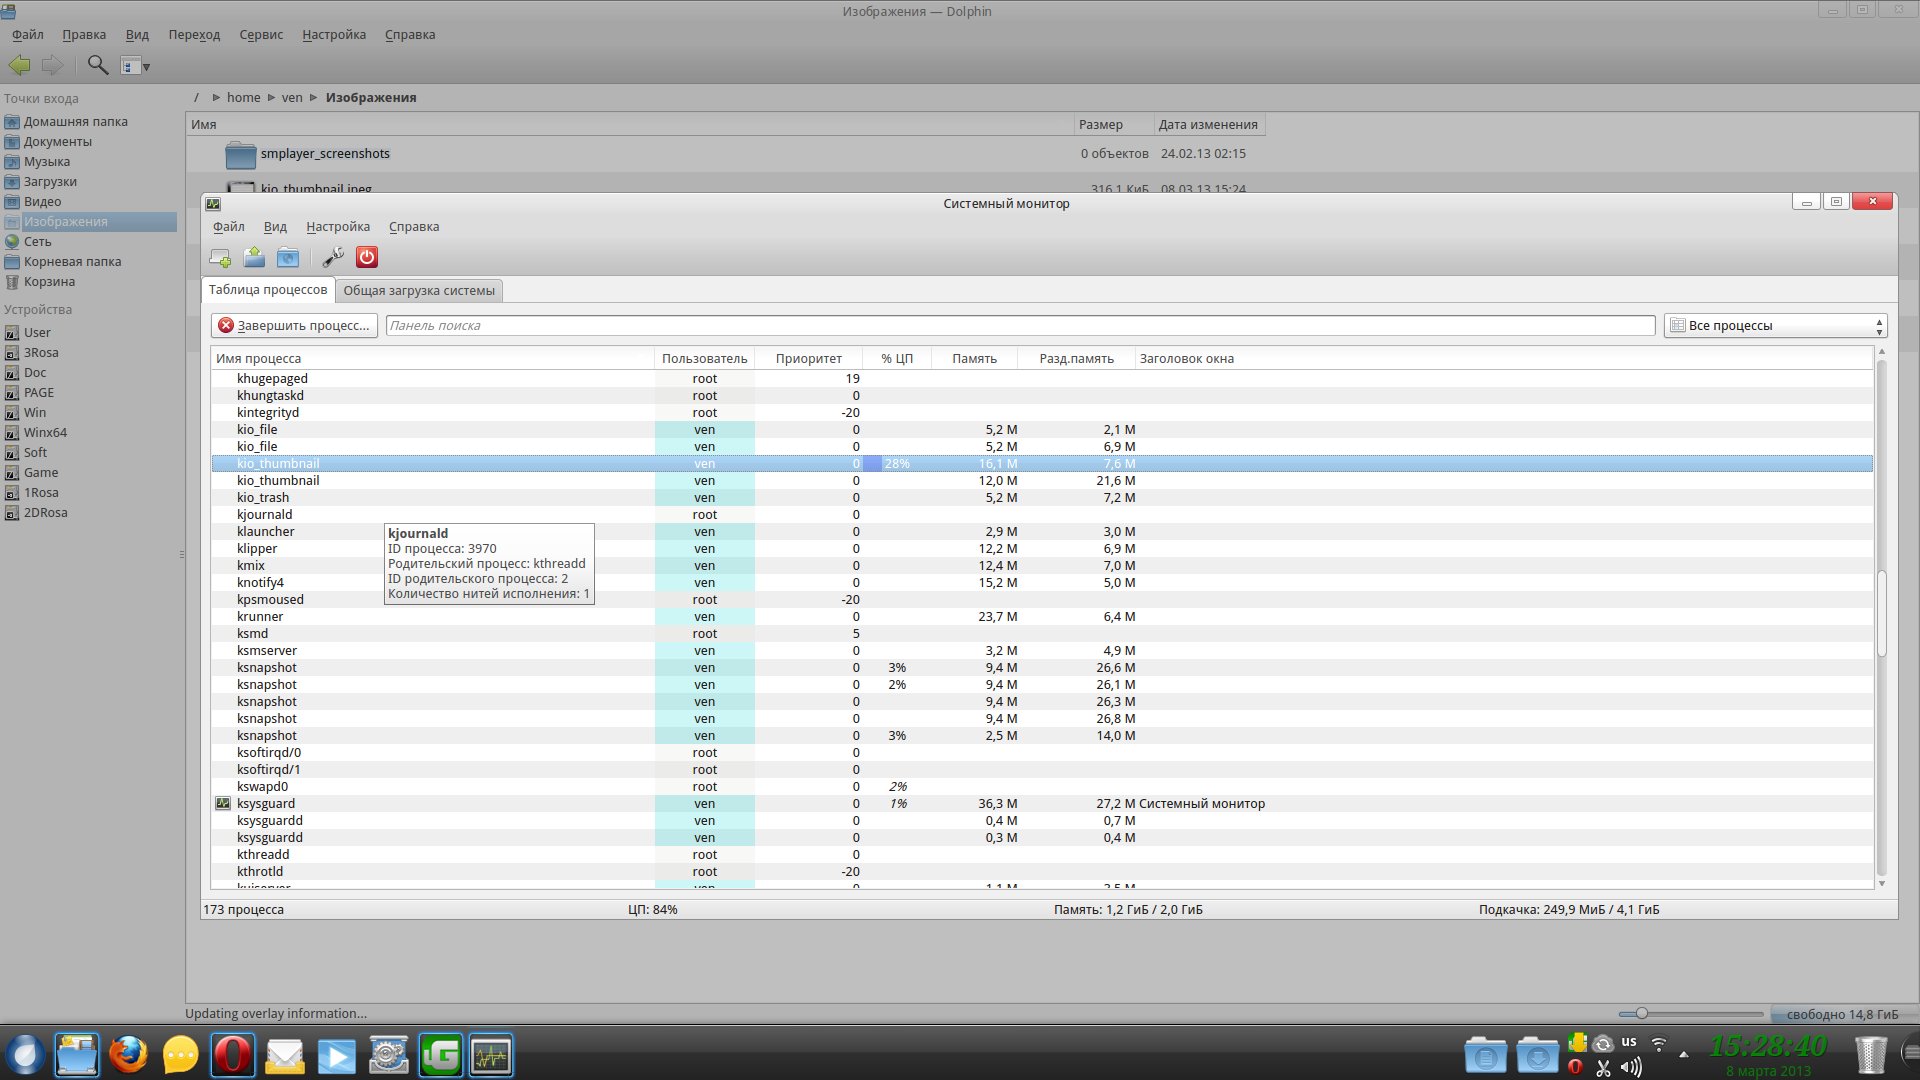Click Dolphin's search magnifier icon
The image size is (1920, 1080).
[97, 66]
